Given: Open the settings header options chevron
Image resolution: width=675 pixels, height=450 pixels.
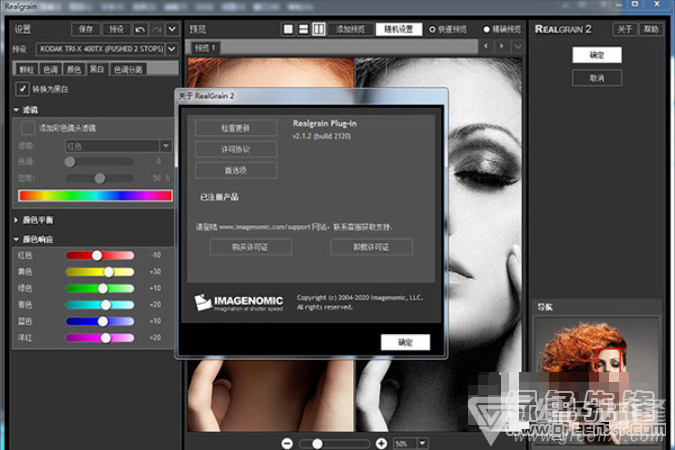Looking at the screenshot, I should (172, 29).
